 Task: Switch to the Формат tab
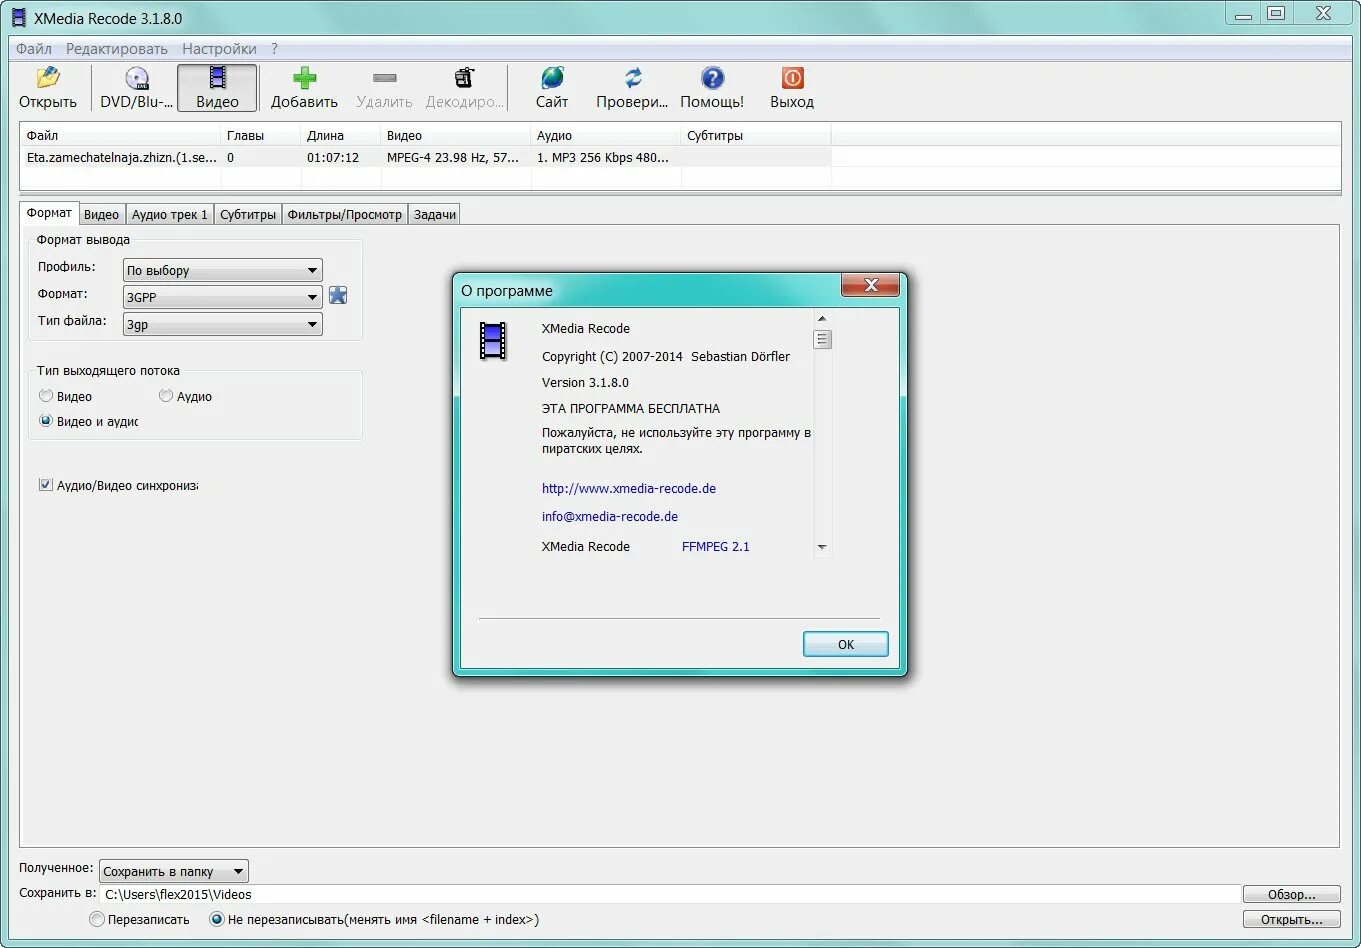(49, 213)
